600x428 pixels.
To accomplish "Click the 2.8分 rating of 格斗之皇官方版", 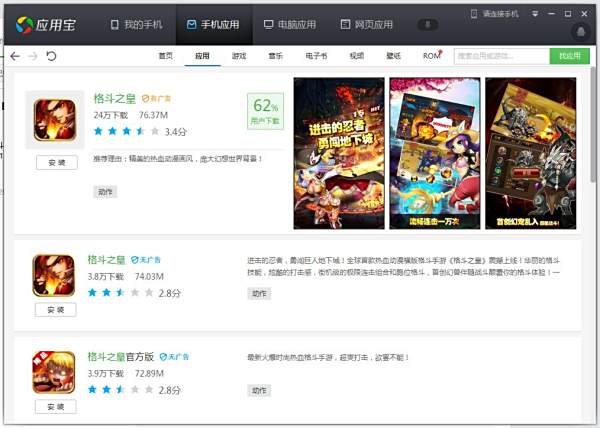I will pos(134,390).
